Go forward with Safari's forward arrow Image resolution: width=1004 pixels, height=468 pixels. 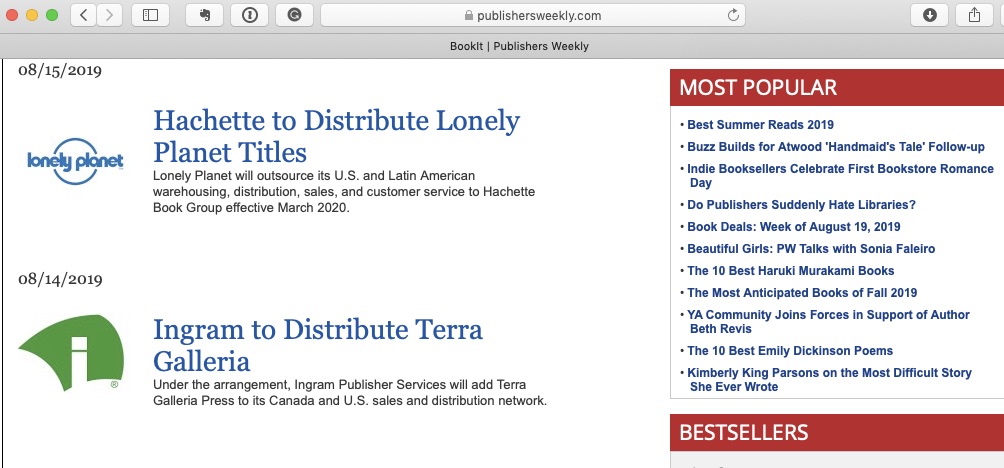coord(109,15)
